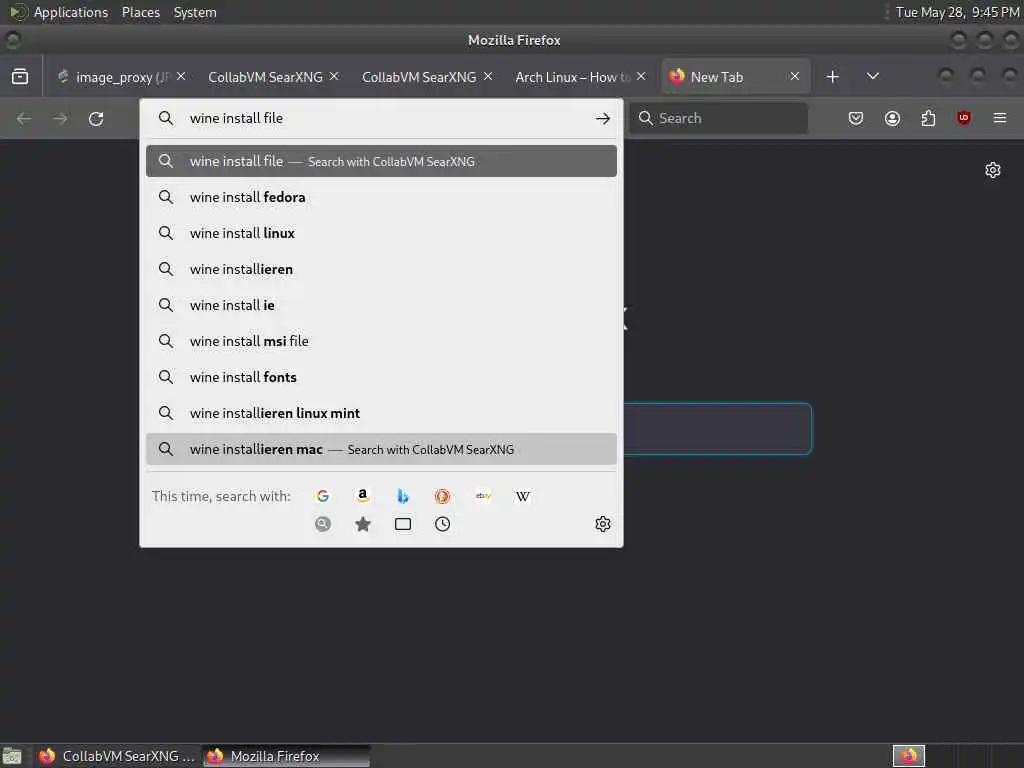Image resolution: width=1024 pixels, height=768 pixels.
Task: List all tabs chevron dropdown
Action: 872,76
